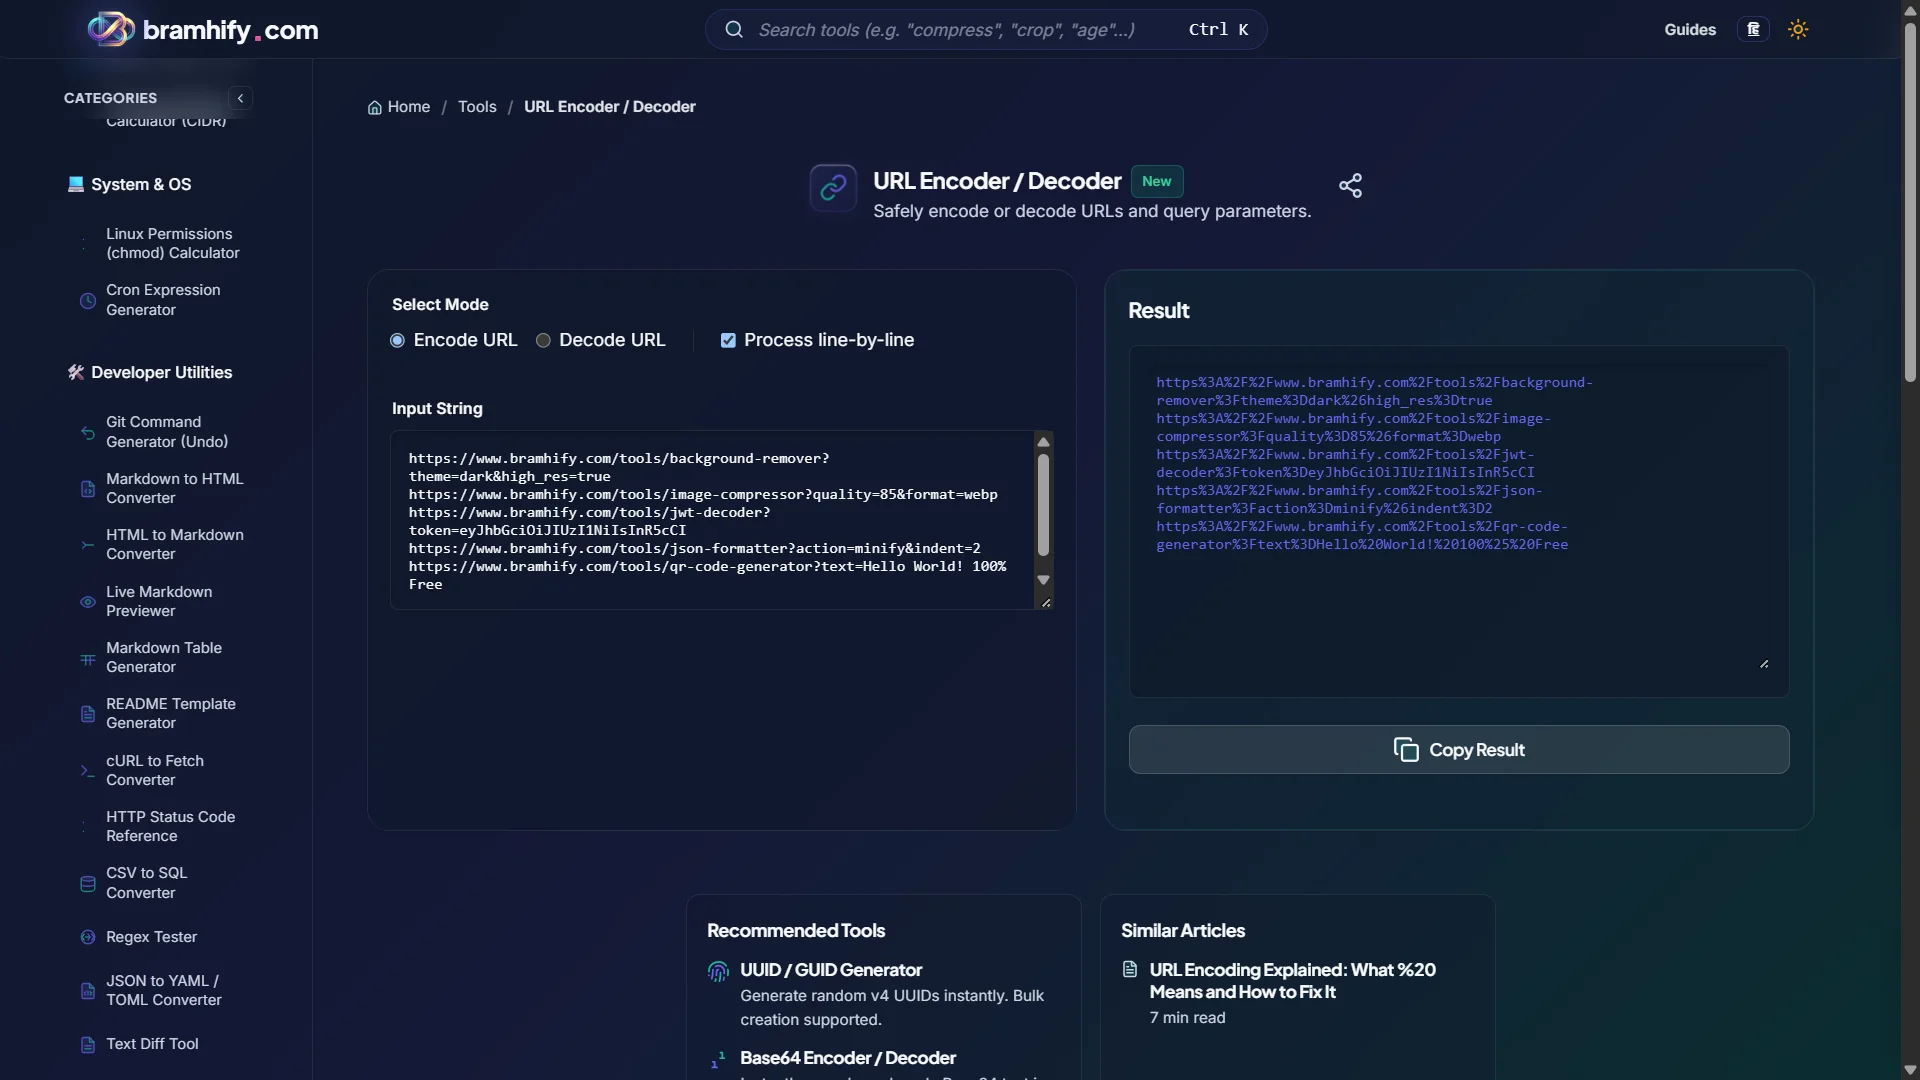
Task: Open HTTP Status Code Reference
Action: [x=171, y=827]
